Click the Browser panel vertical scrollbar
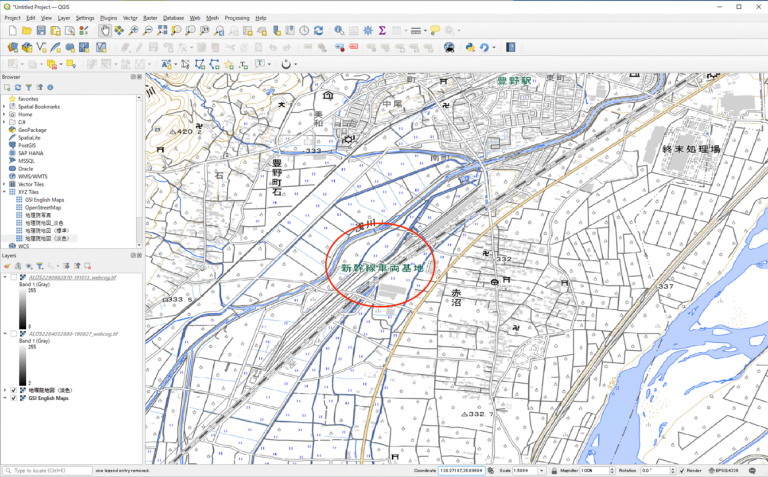The width and height of the screenshot is (768, 477). point(139,171)
